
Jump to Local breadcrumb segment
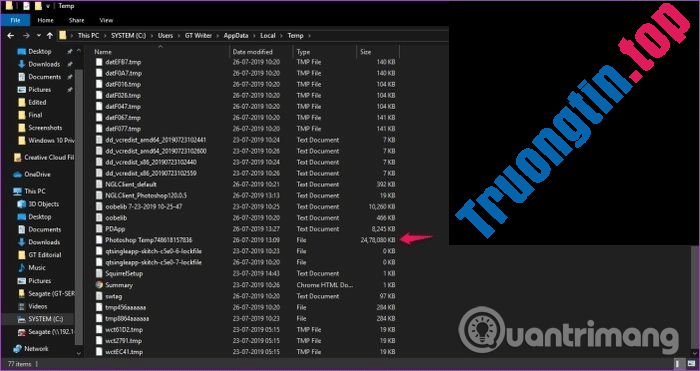click(268, 36)
